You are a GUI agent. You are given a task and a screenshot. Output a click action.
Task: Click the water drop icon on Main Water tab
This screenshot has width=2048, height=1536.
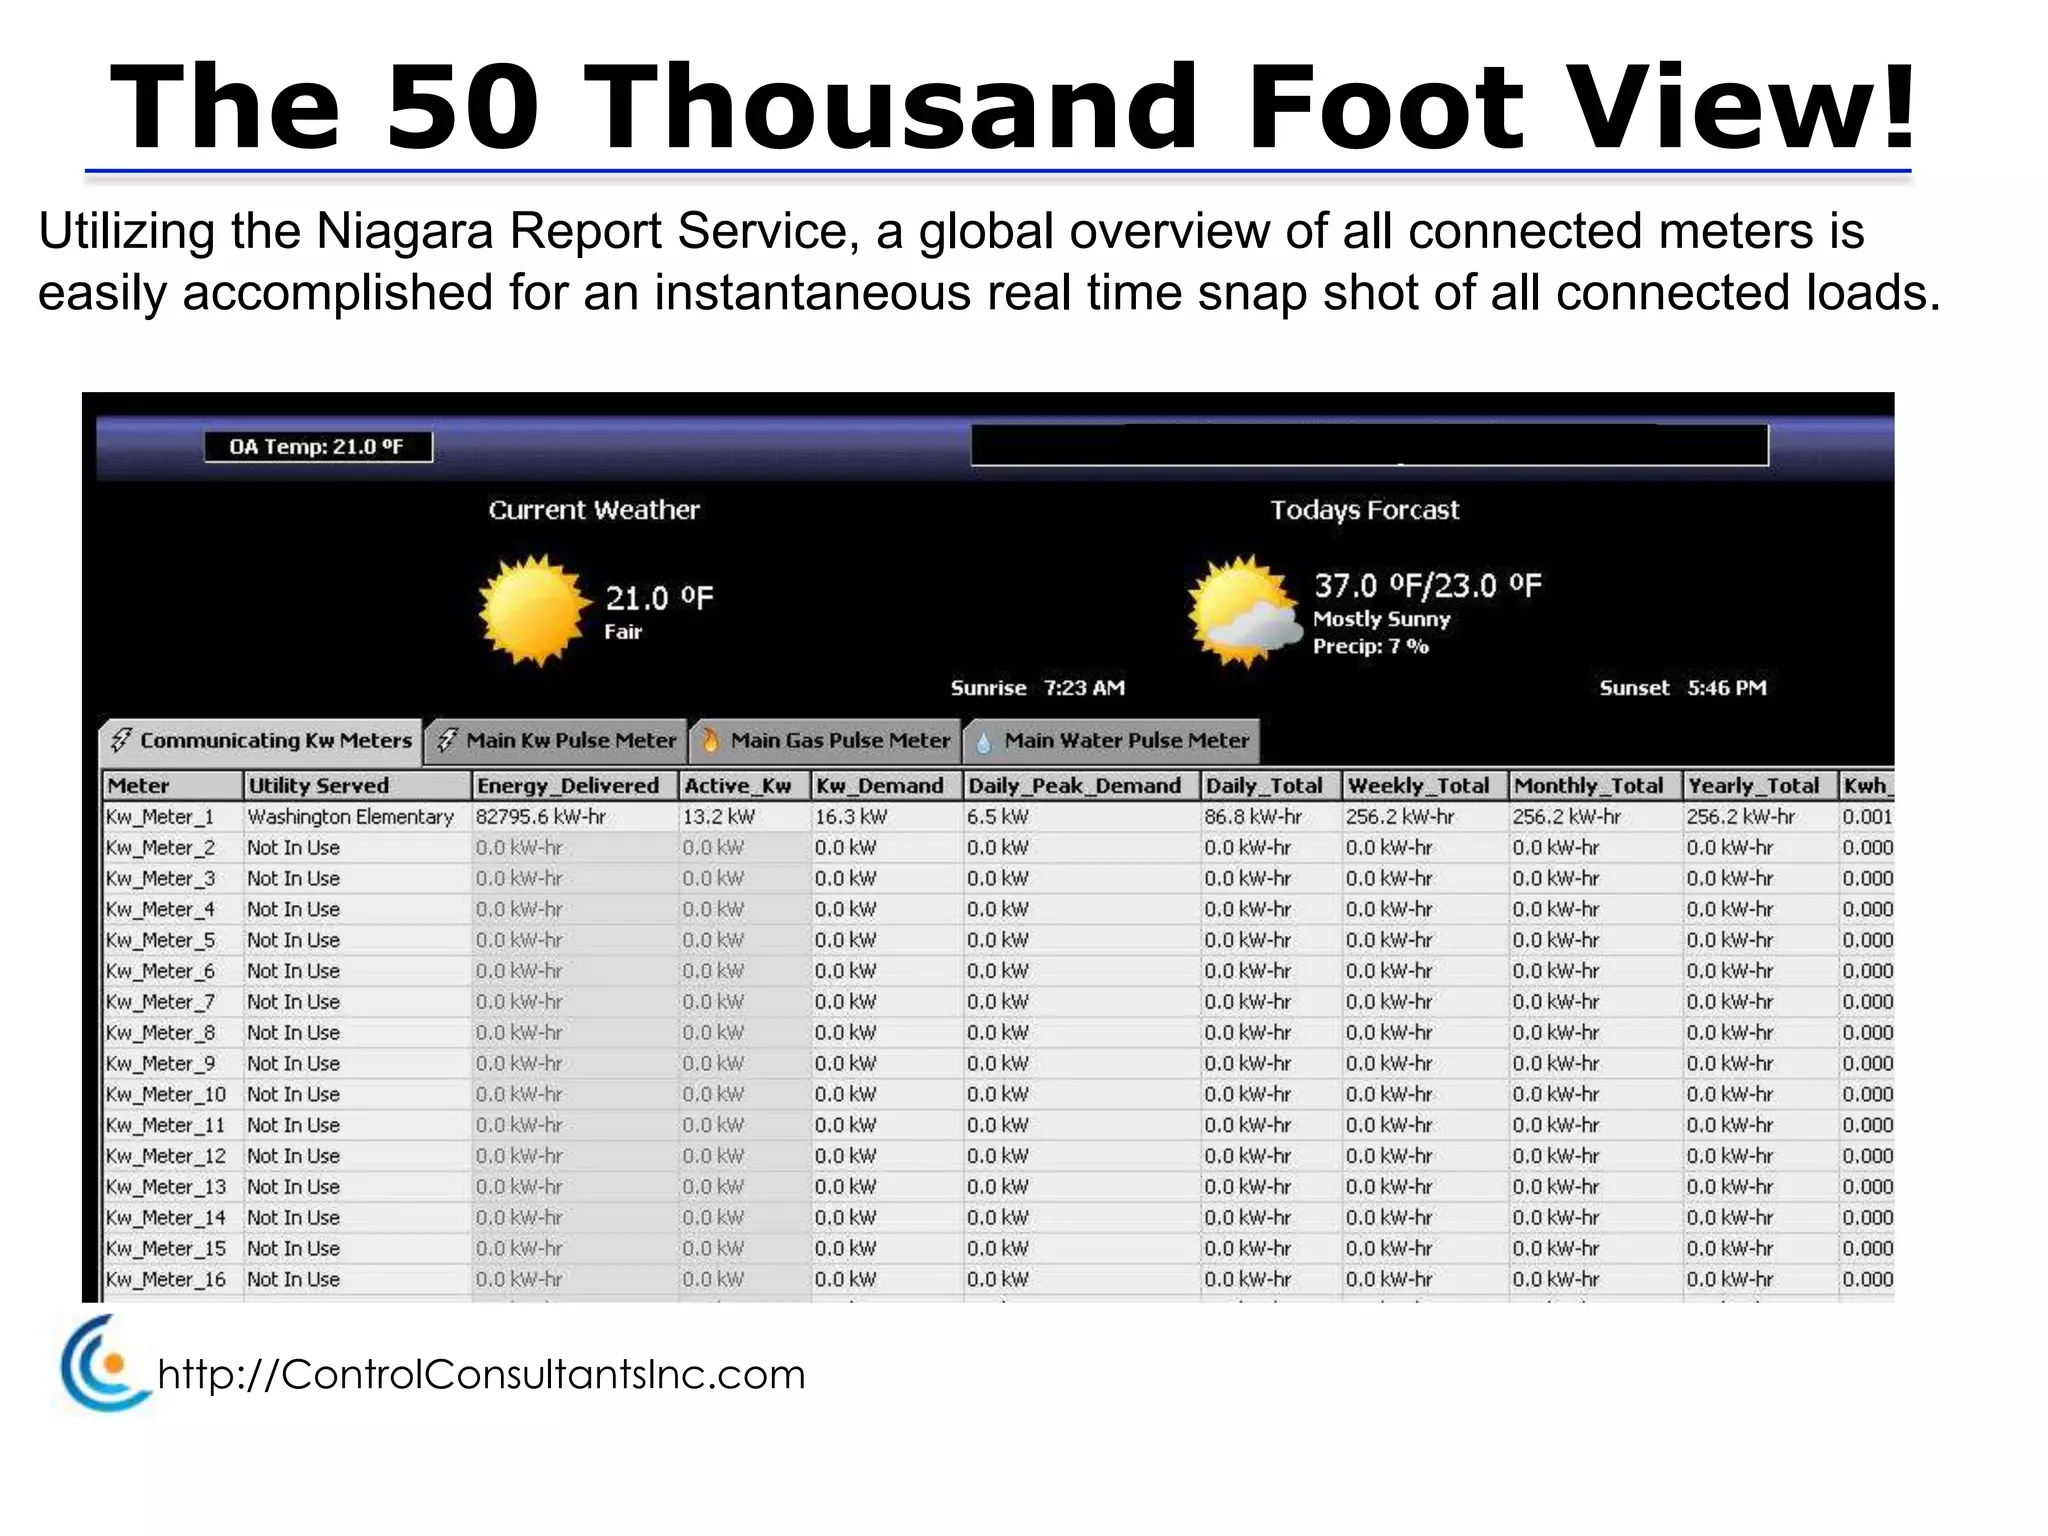point(983,742)
